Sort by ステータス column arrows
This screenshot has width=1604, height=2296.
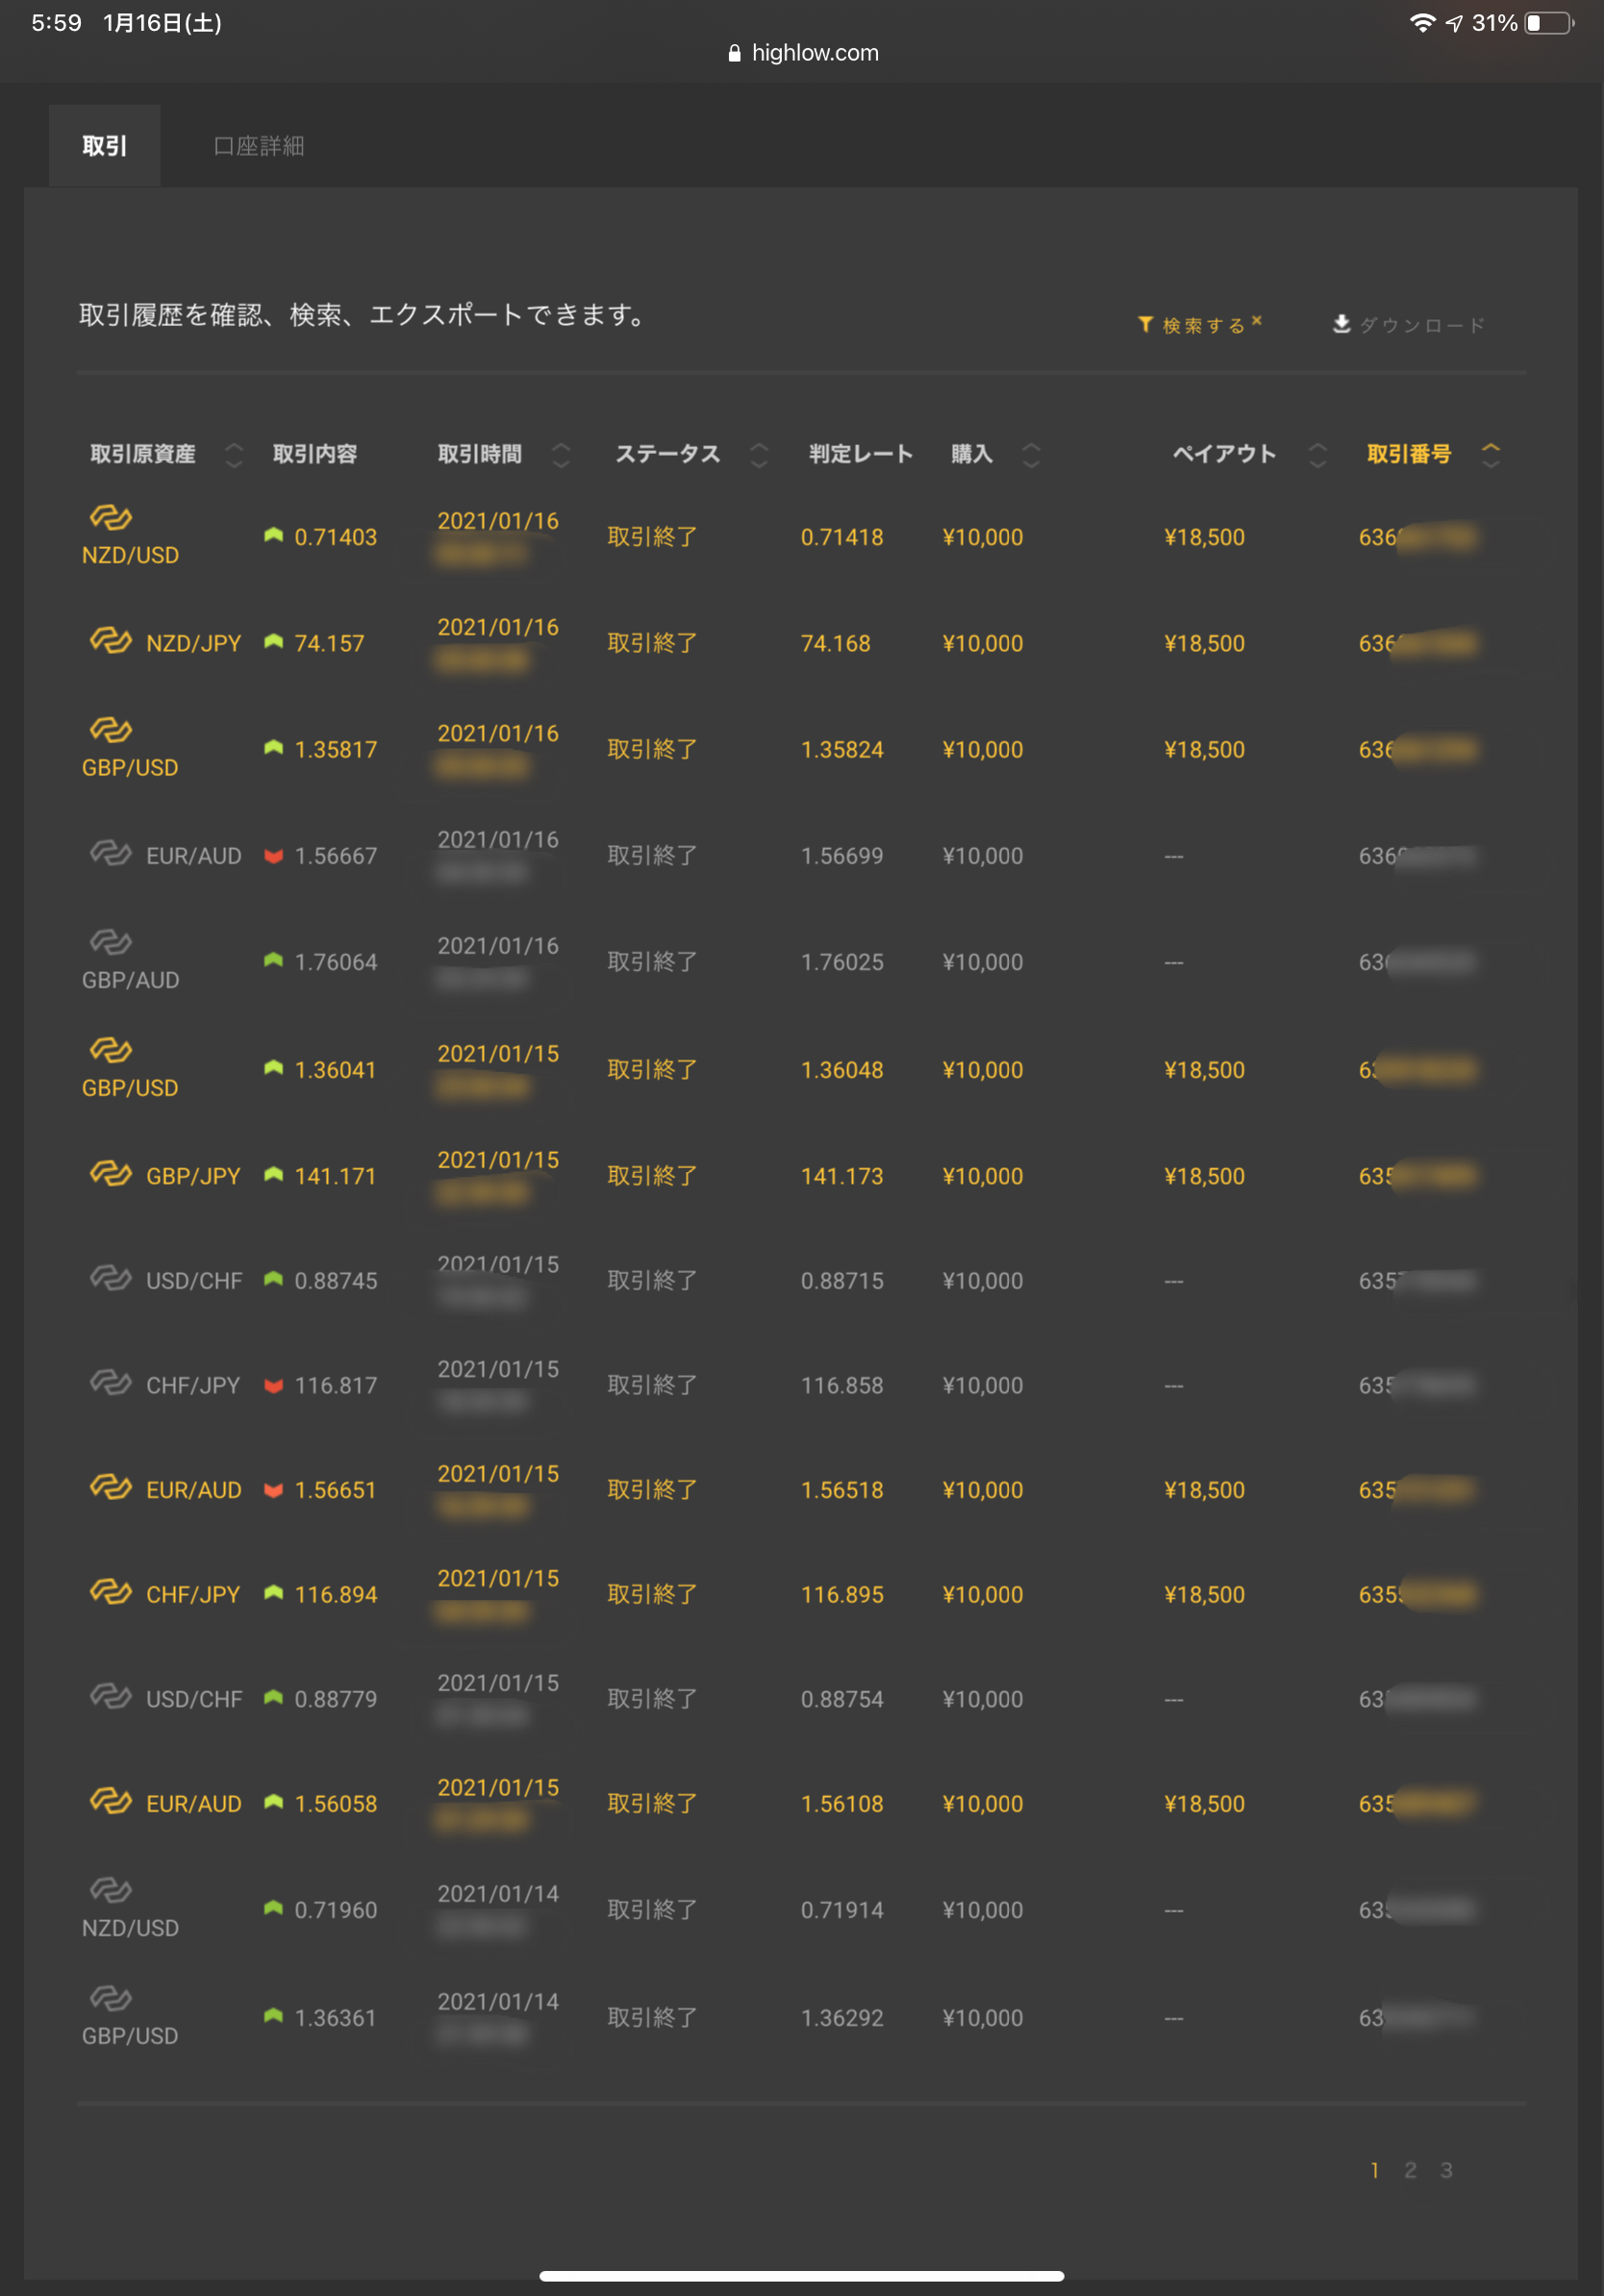[x=759, y=455]
